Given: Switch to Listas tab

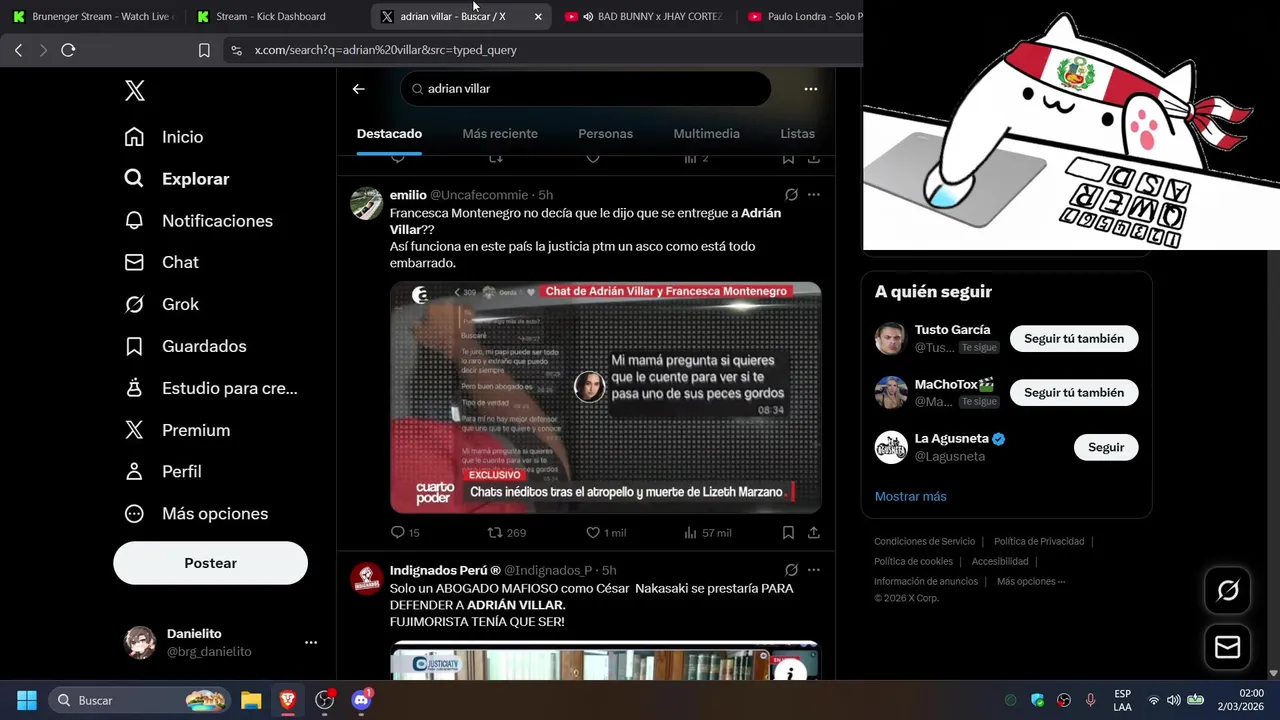Looking at the screenshot, I should (x=797, y=134).
